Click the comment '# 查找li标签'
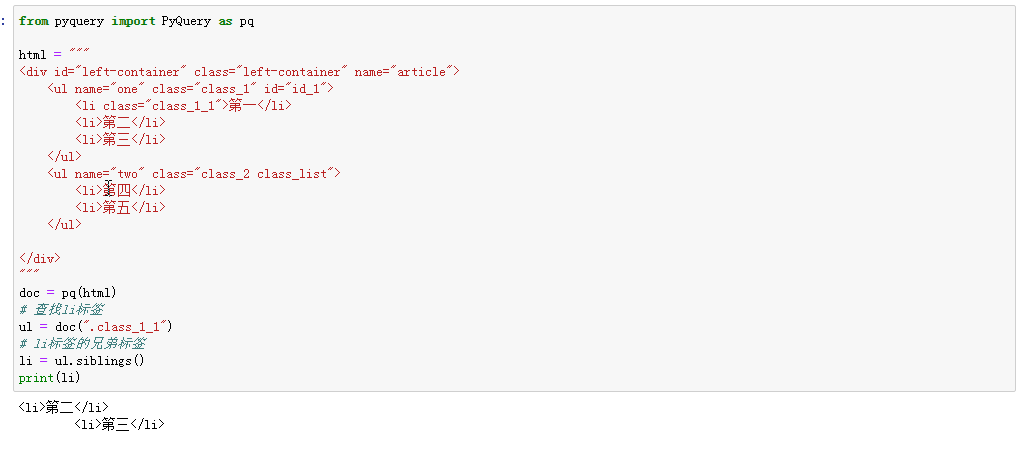The width and height of the screenshot is (1016, 455). [x=61, y=310]
